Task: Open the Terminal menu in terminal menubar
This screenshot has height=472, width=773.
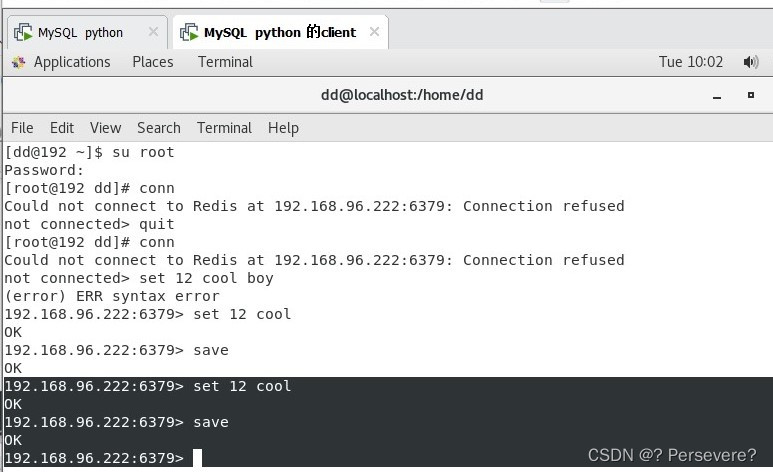Action: [224, 128]
